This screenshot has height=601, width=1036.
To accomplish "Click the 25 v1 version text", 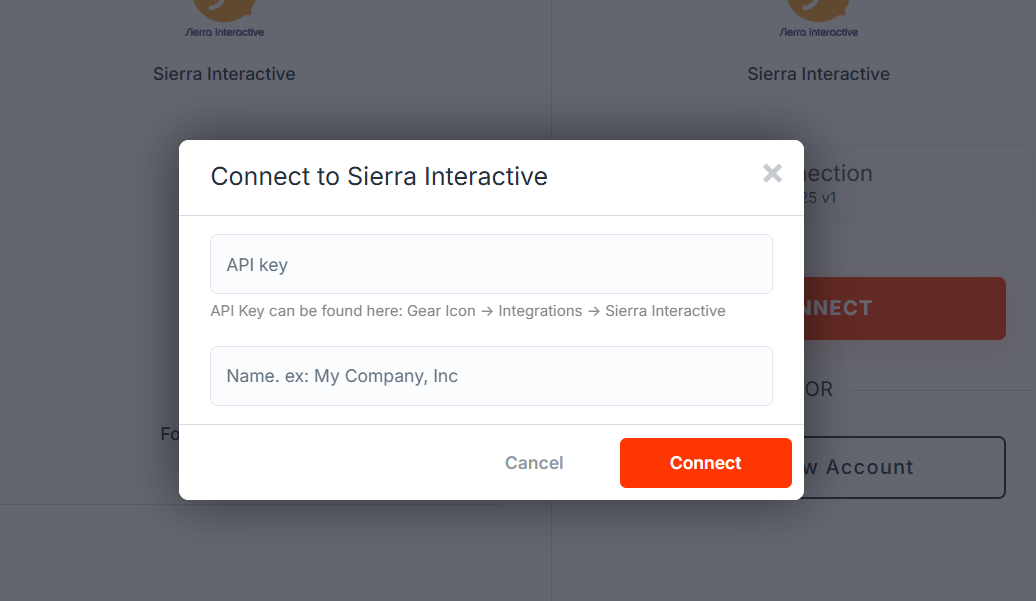I will (821, 198).
